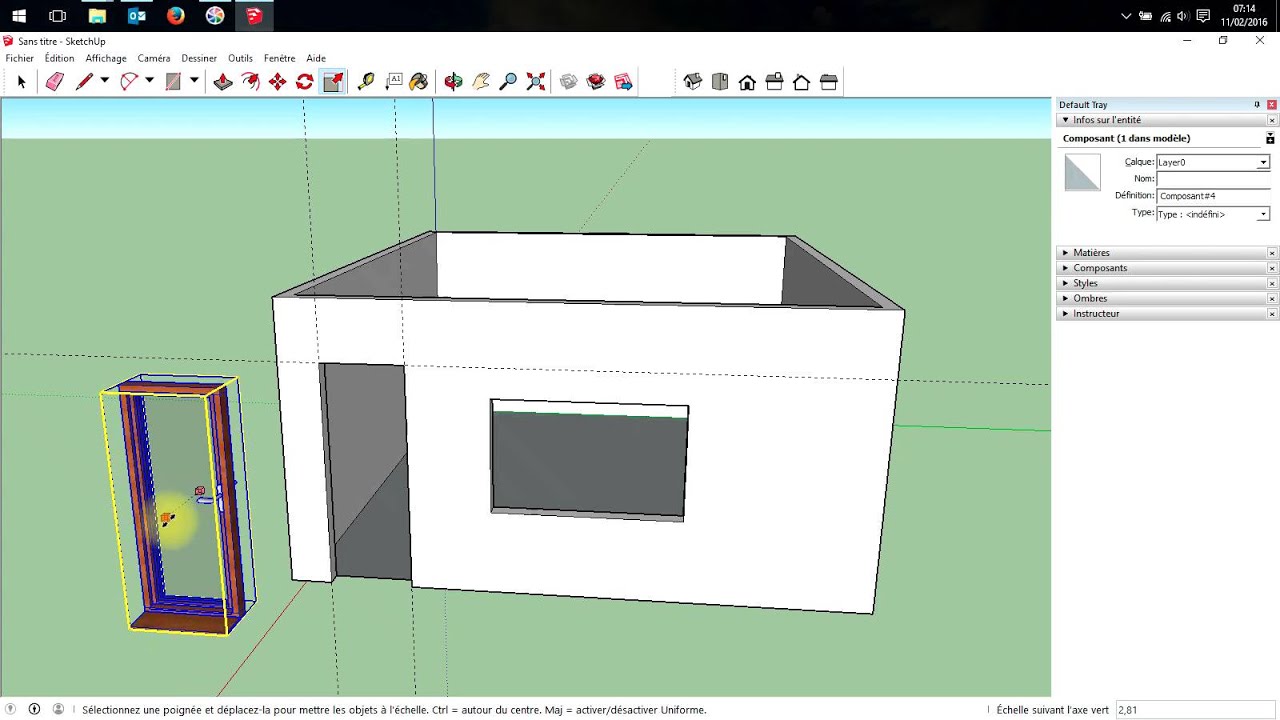This screenshot has height=720, width=1280.
Task: Select the red Move tool
Action: point(278,82)
